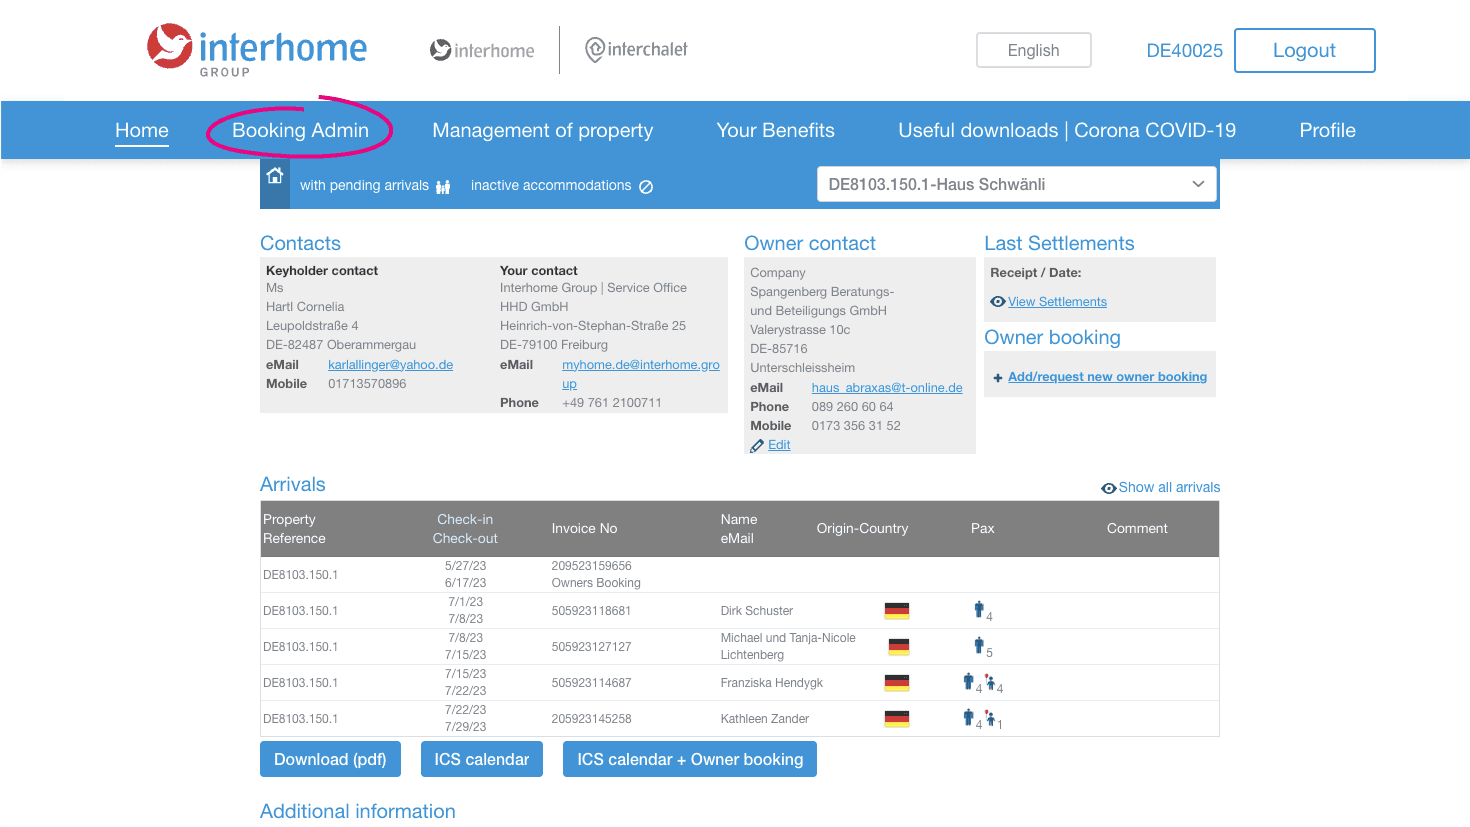1470x827 pixels.
Task: Open Useful downloads | Corona COVID-19
Action: coord(1067,130)
